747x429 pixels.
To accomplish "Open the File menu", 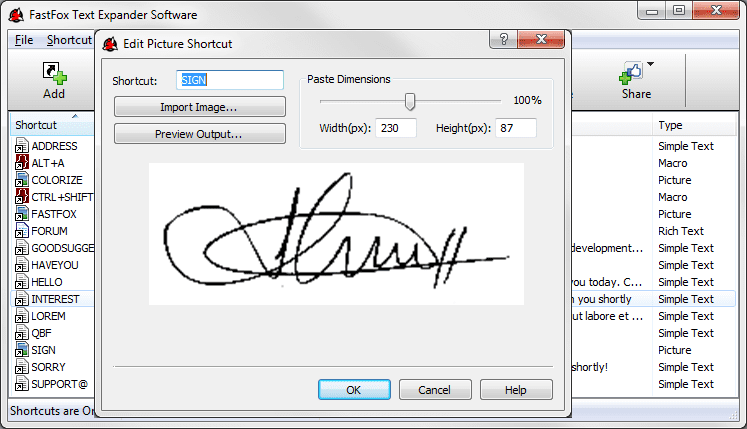I will click(25, 40).
